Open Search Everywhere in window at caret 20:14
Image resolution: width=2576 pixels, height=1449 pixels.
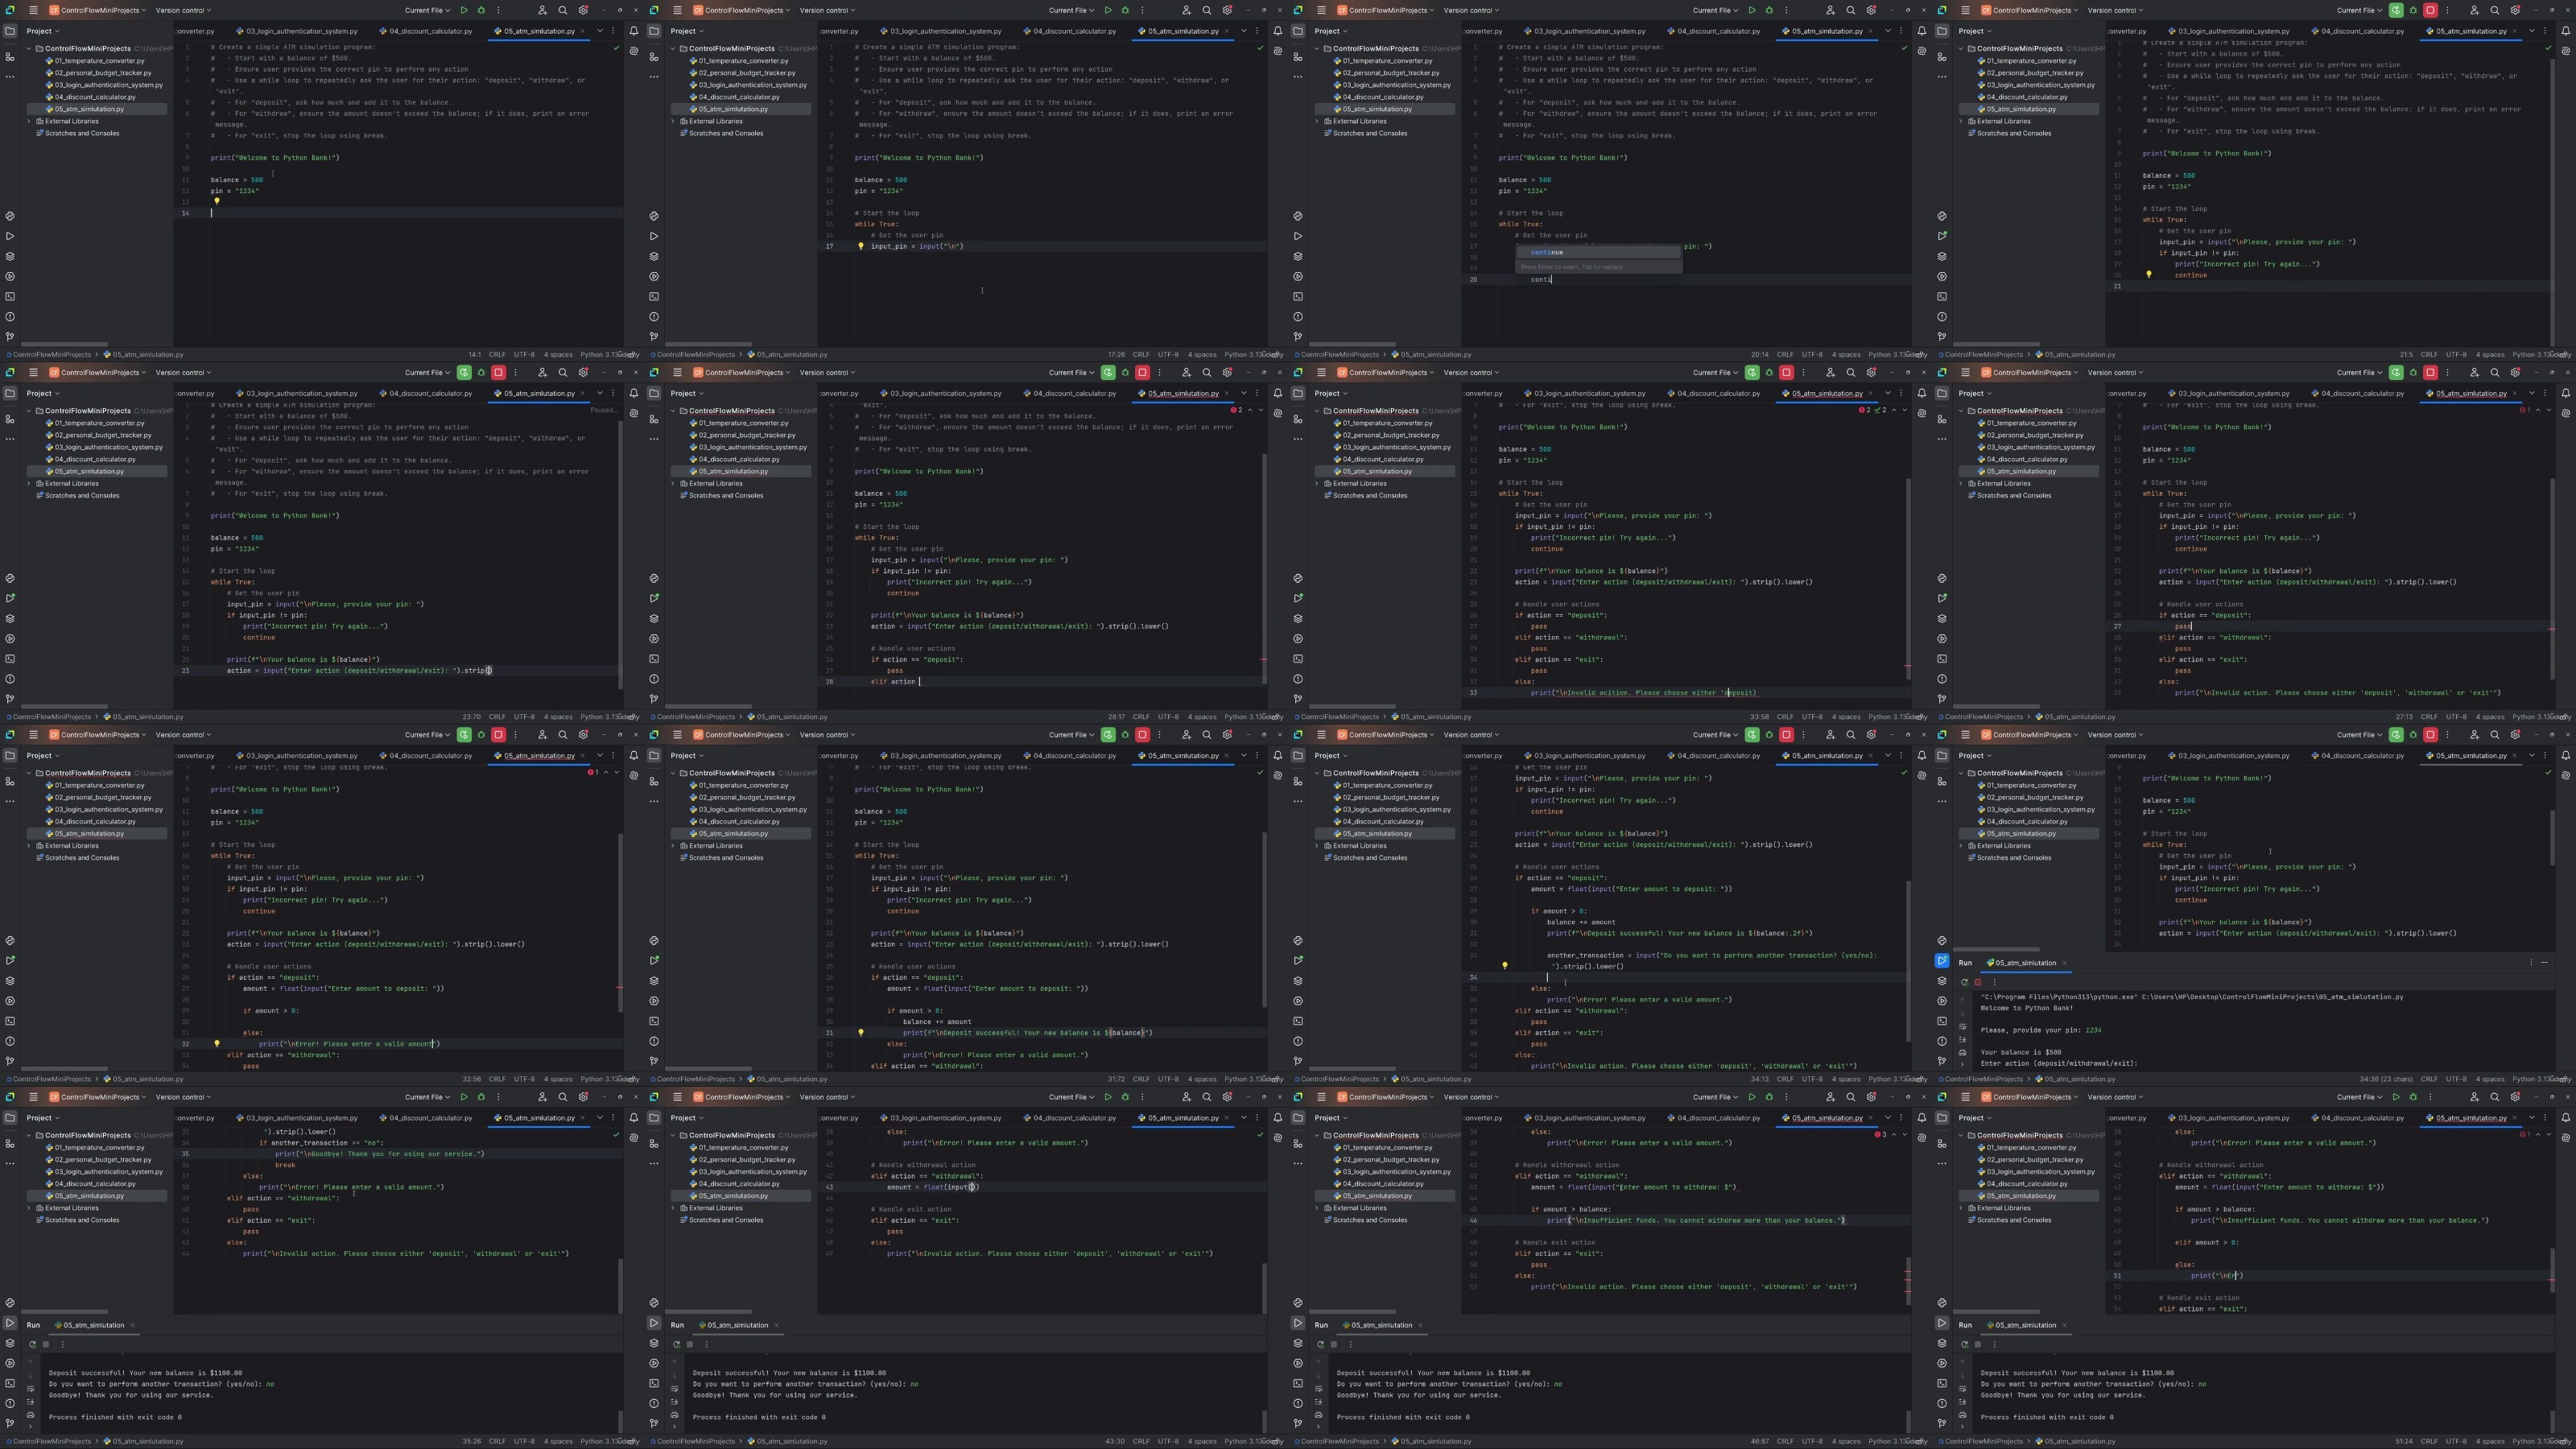click(x=1850, y=10)
